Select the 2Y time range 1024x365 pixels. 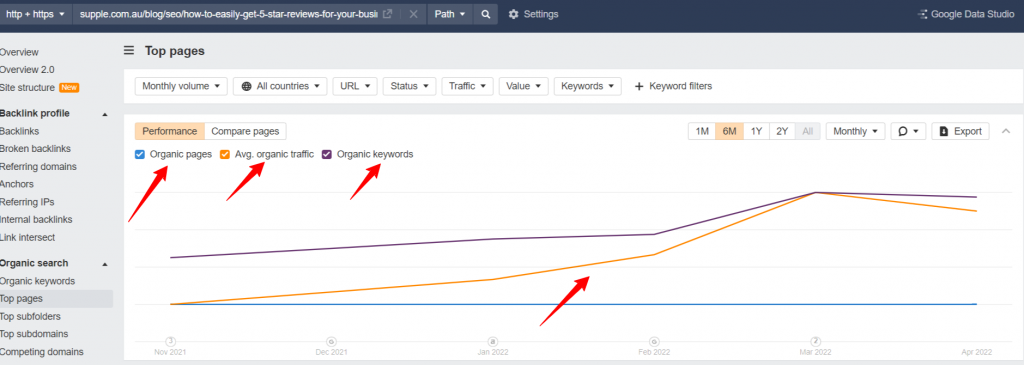[x=782, y=131]
